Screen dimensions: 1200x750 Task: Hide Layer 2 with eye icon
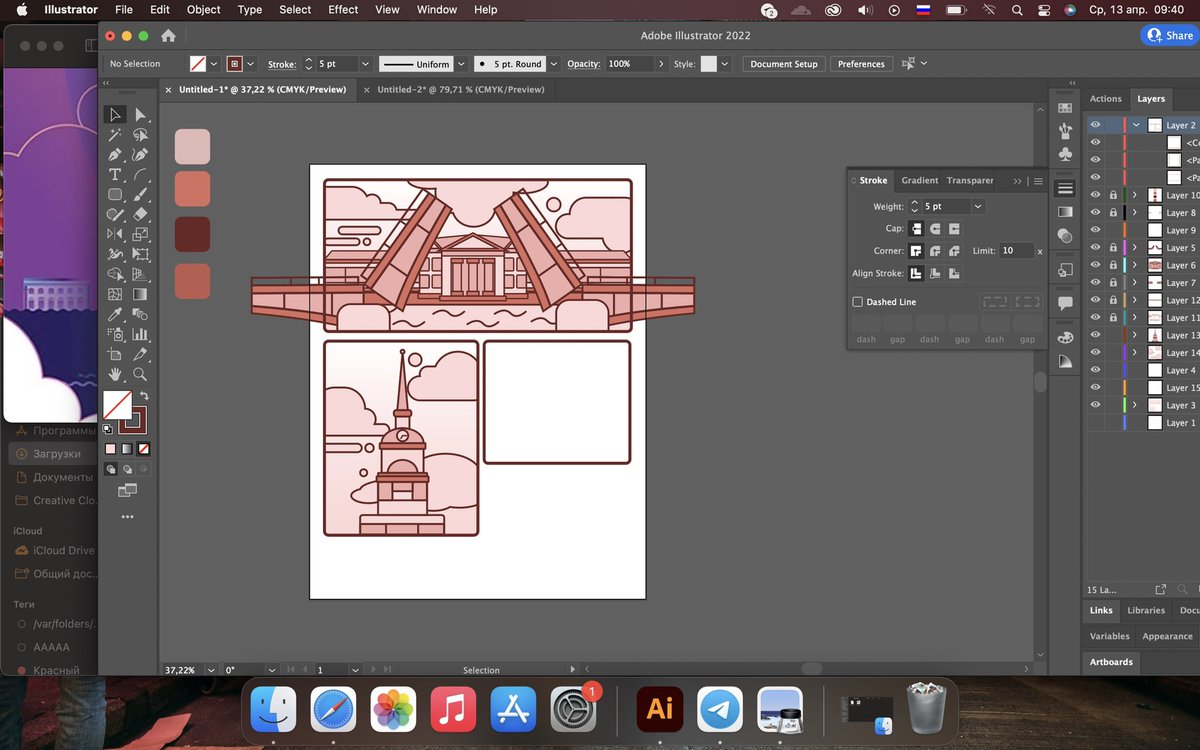tap(1096, 125)
